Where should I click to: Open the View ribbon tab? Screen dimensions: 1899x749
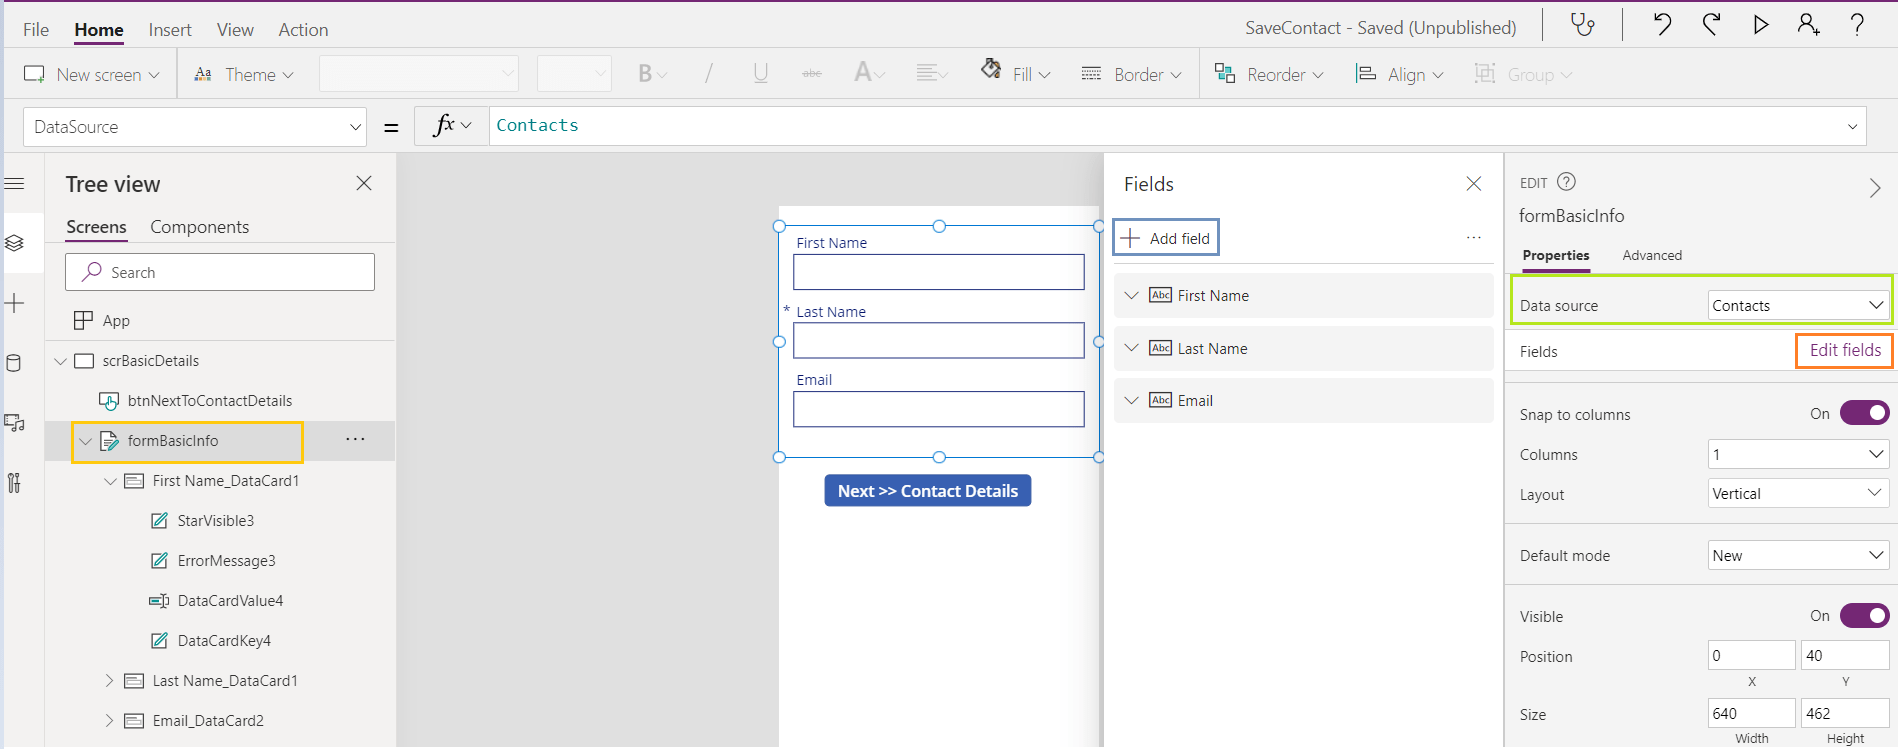[235, 30]
